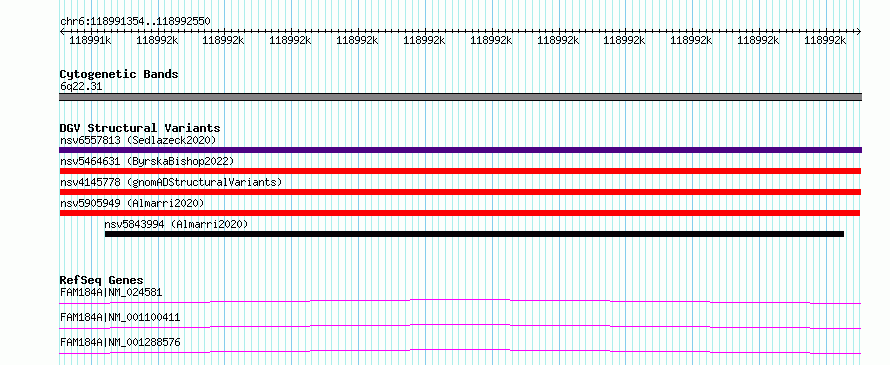Click the black nsv5843994 variant bar
890x365 pixels.
(x=475, y=234)
